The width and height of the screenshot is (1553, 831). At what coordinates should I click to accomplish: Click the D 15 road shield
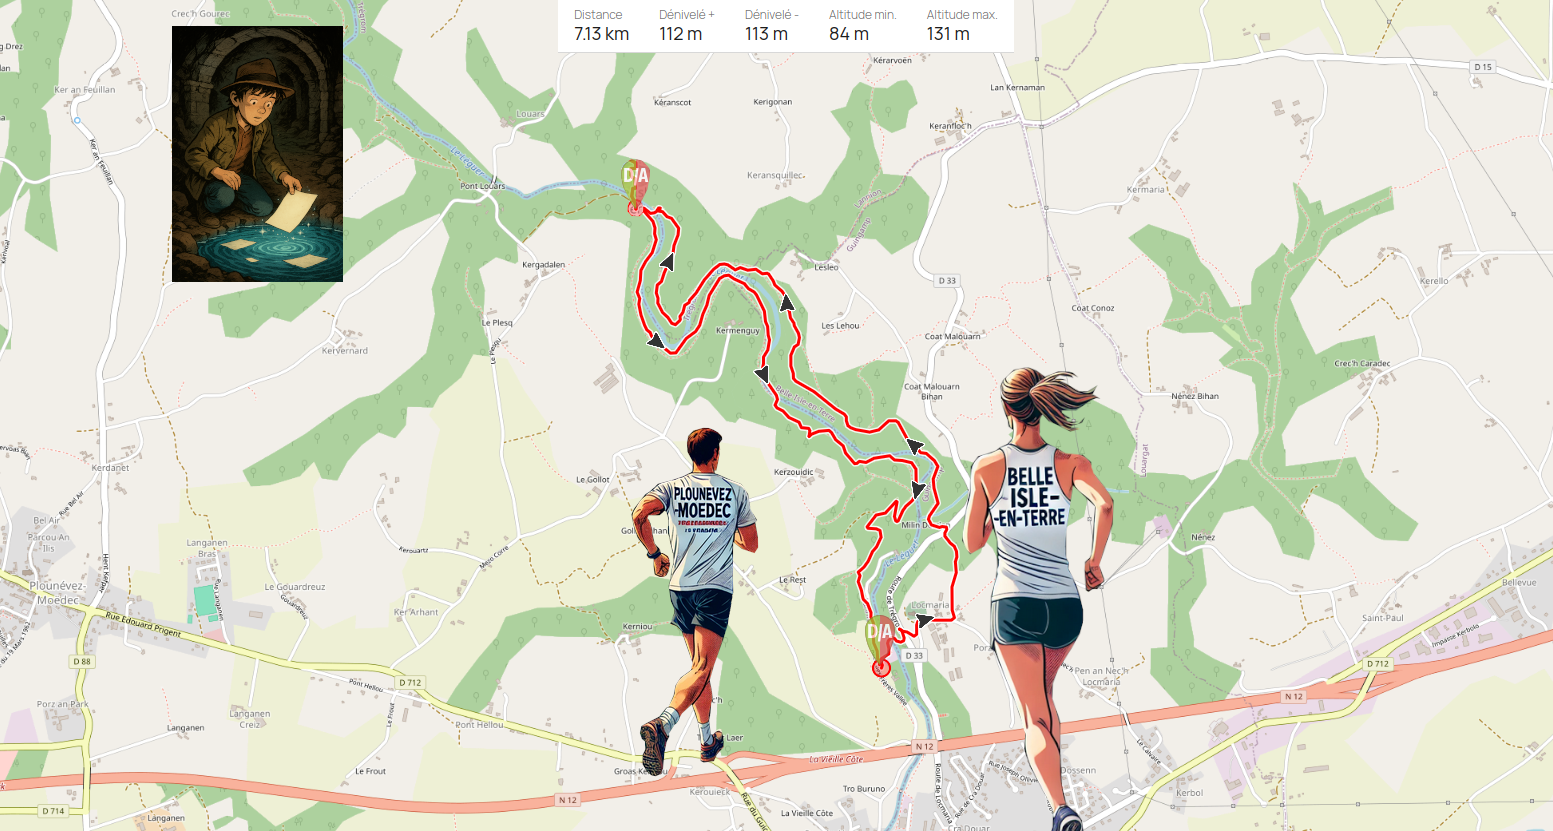coord(1483,67)
